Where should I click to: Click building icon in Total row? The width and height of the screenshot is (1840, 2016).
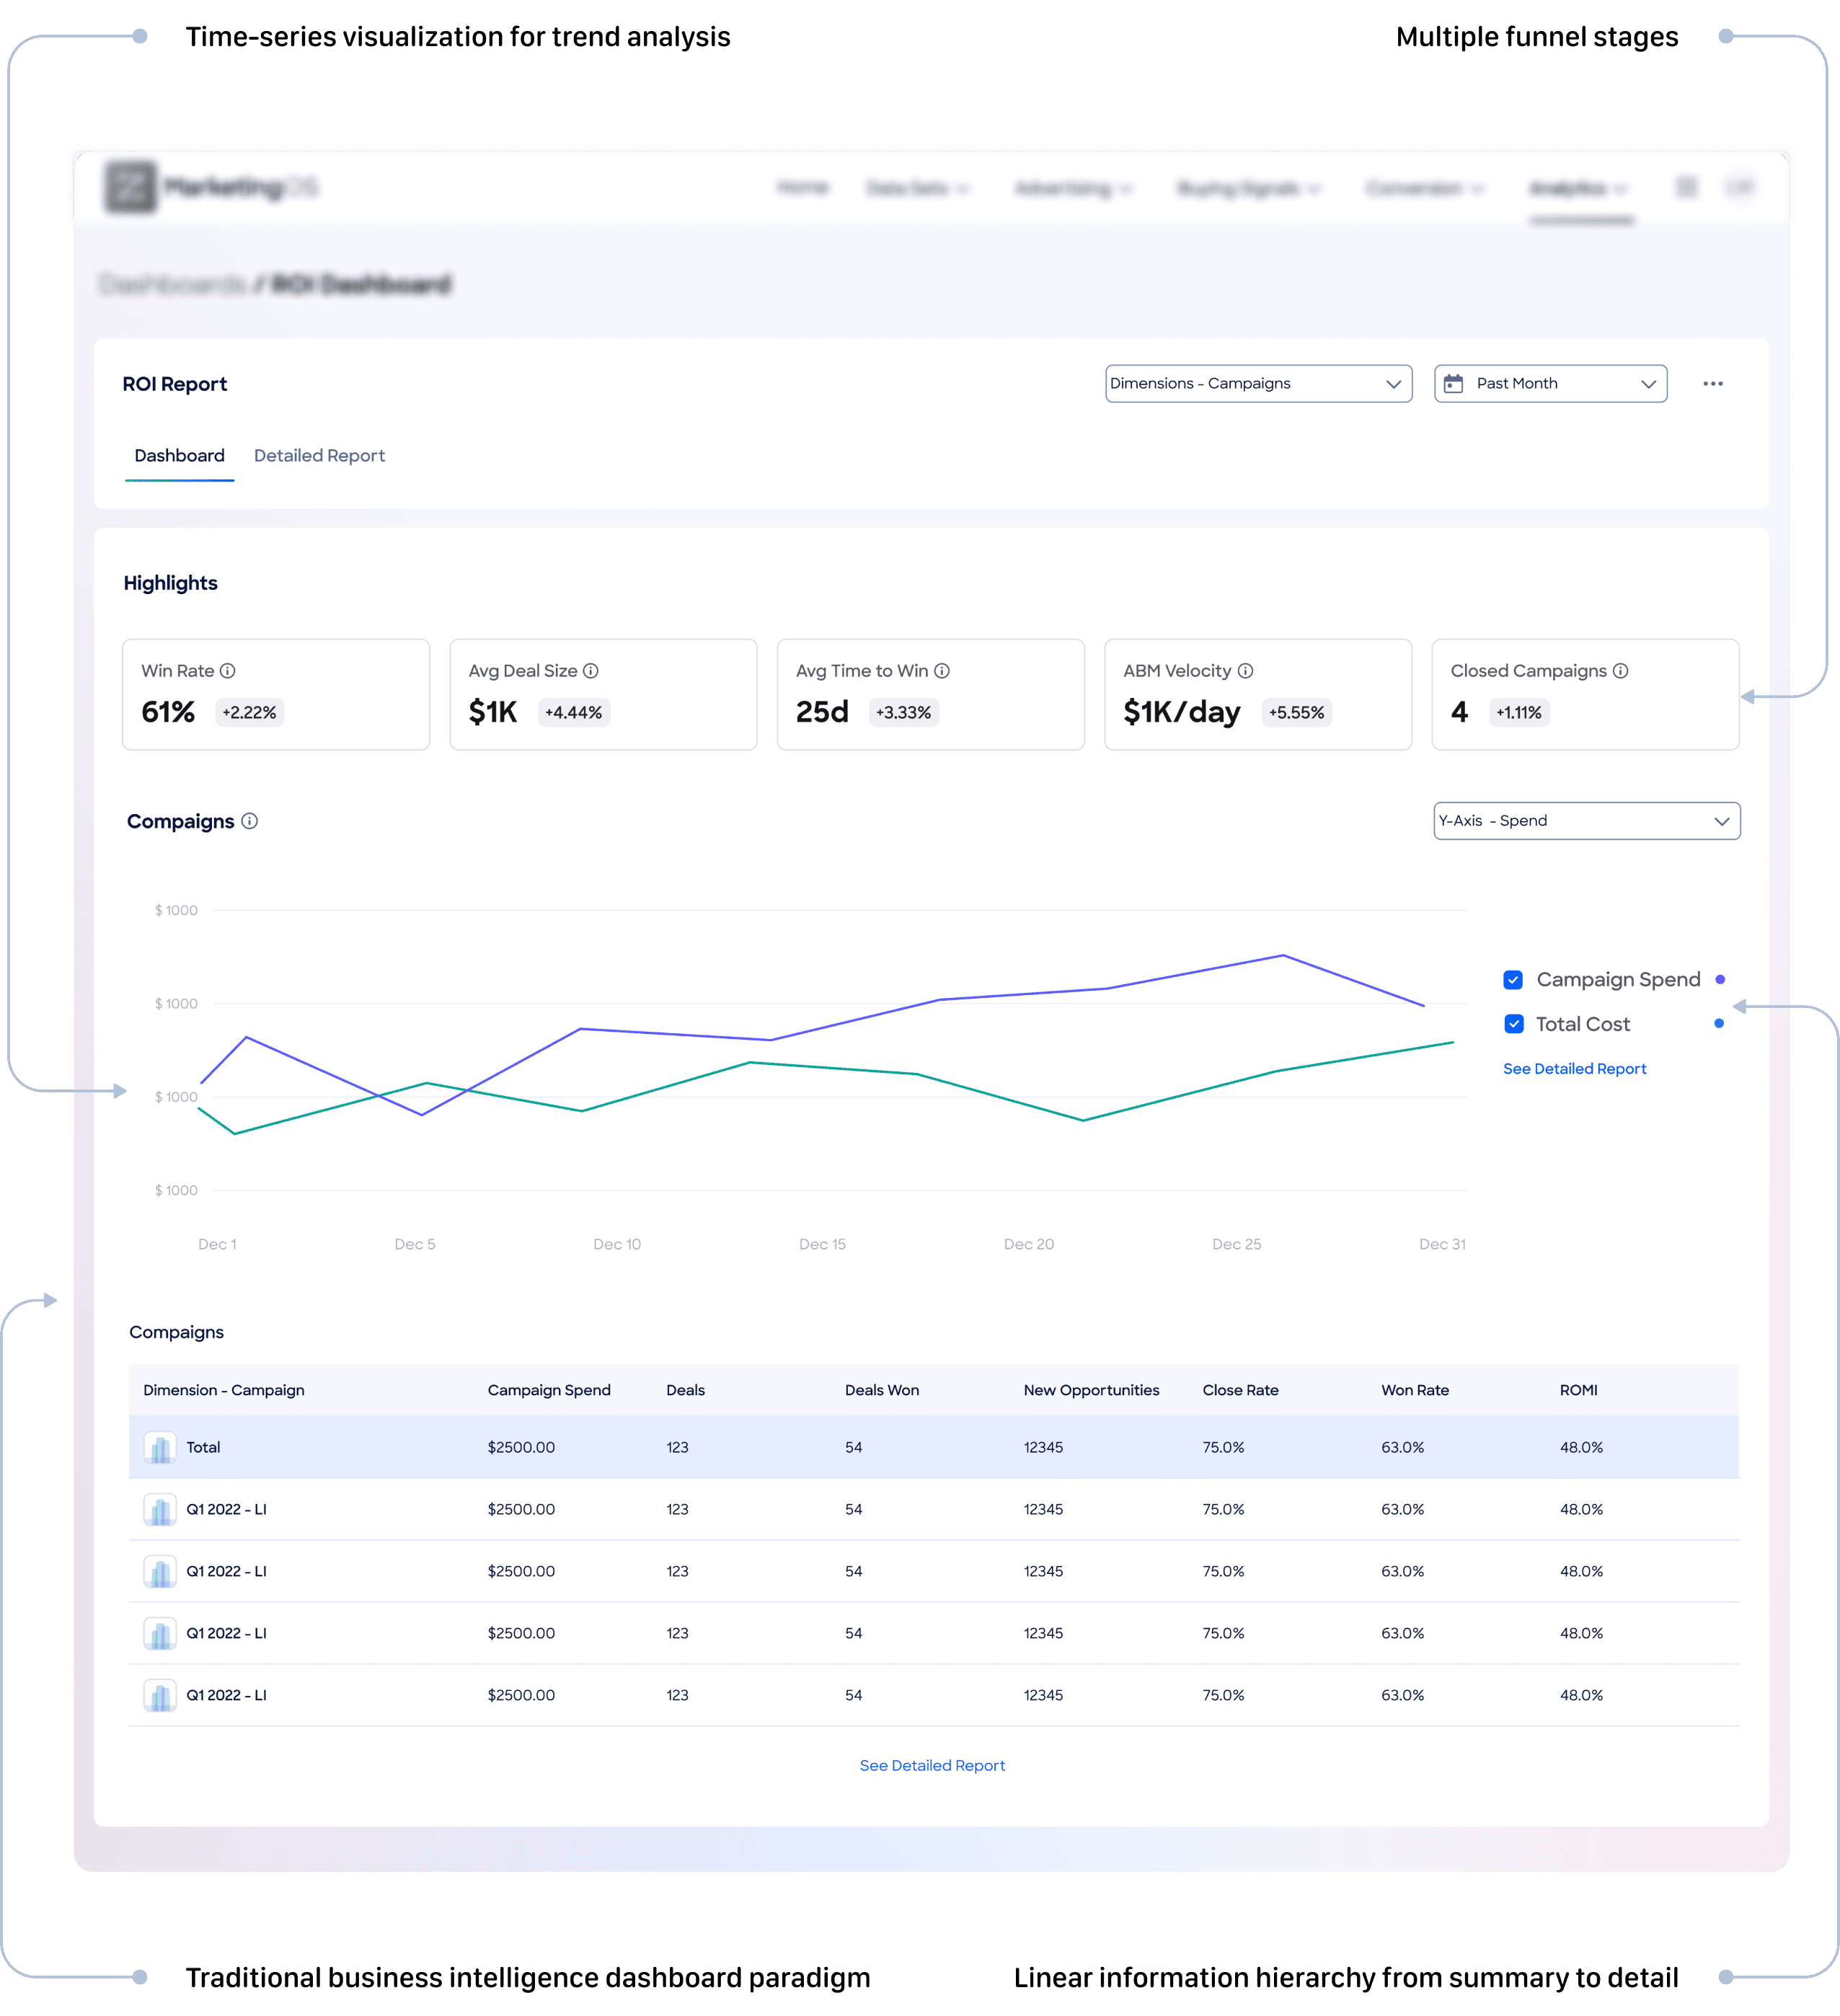tap(160, 1447)
